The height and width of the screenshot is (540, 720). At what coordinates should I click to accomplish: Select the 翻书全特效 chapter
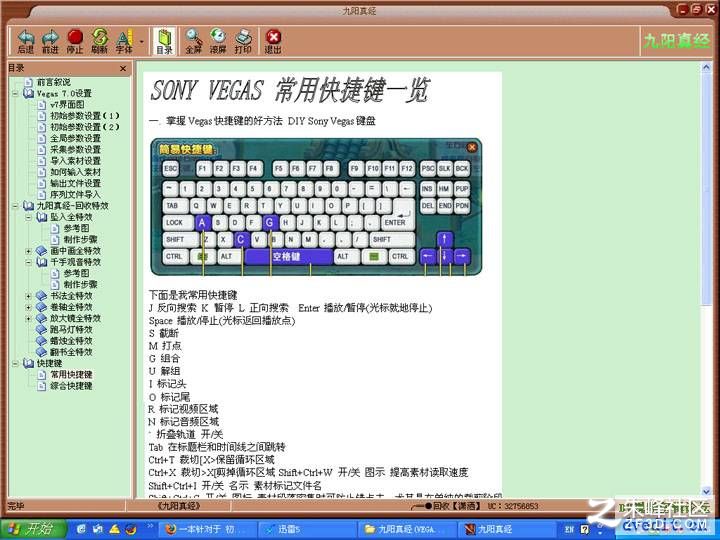click(x=71, y=352)
